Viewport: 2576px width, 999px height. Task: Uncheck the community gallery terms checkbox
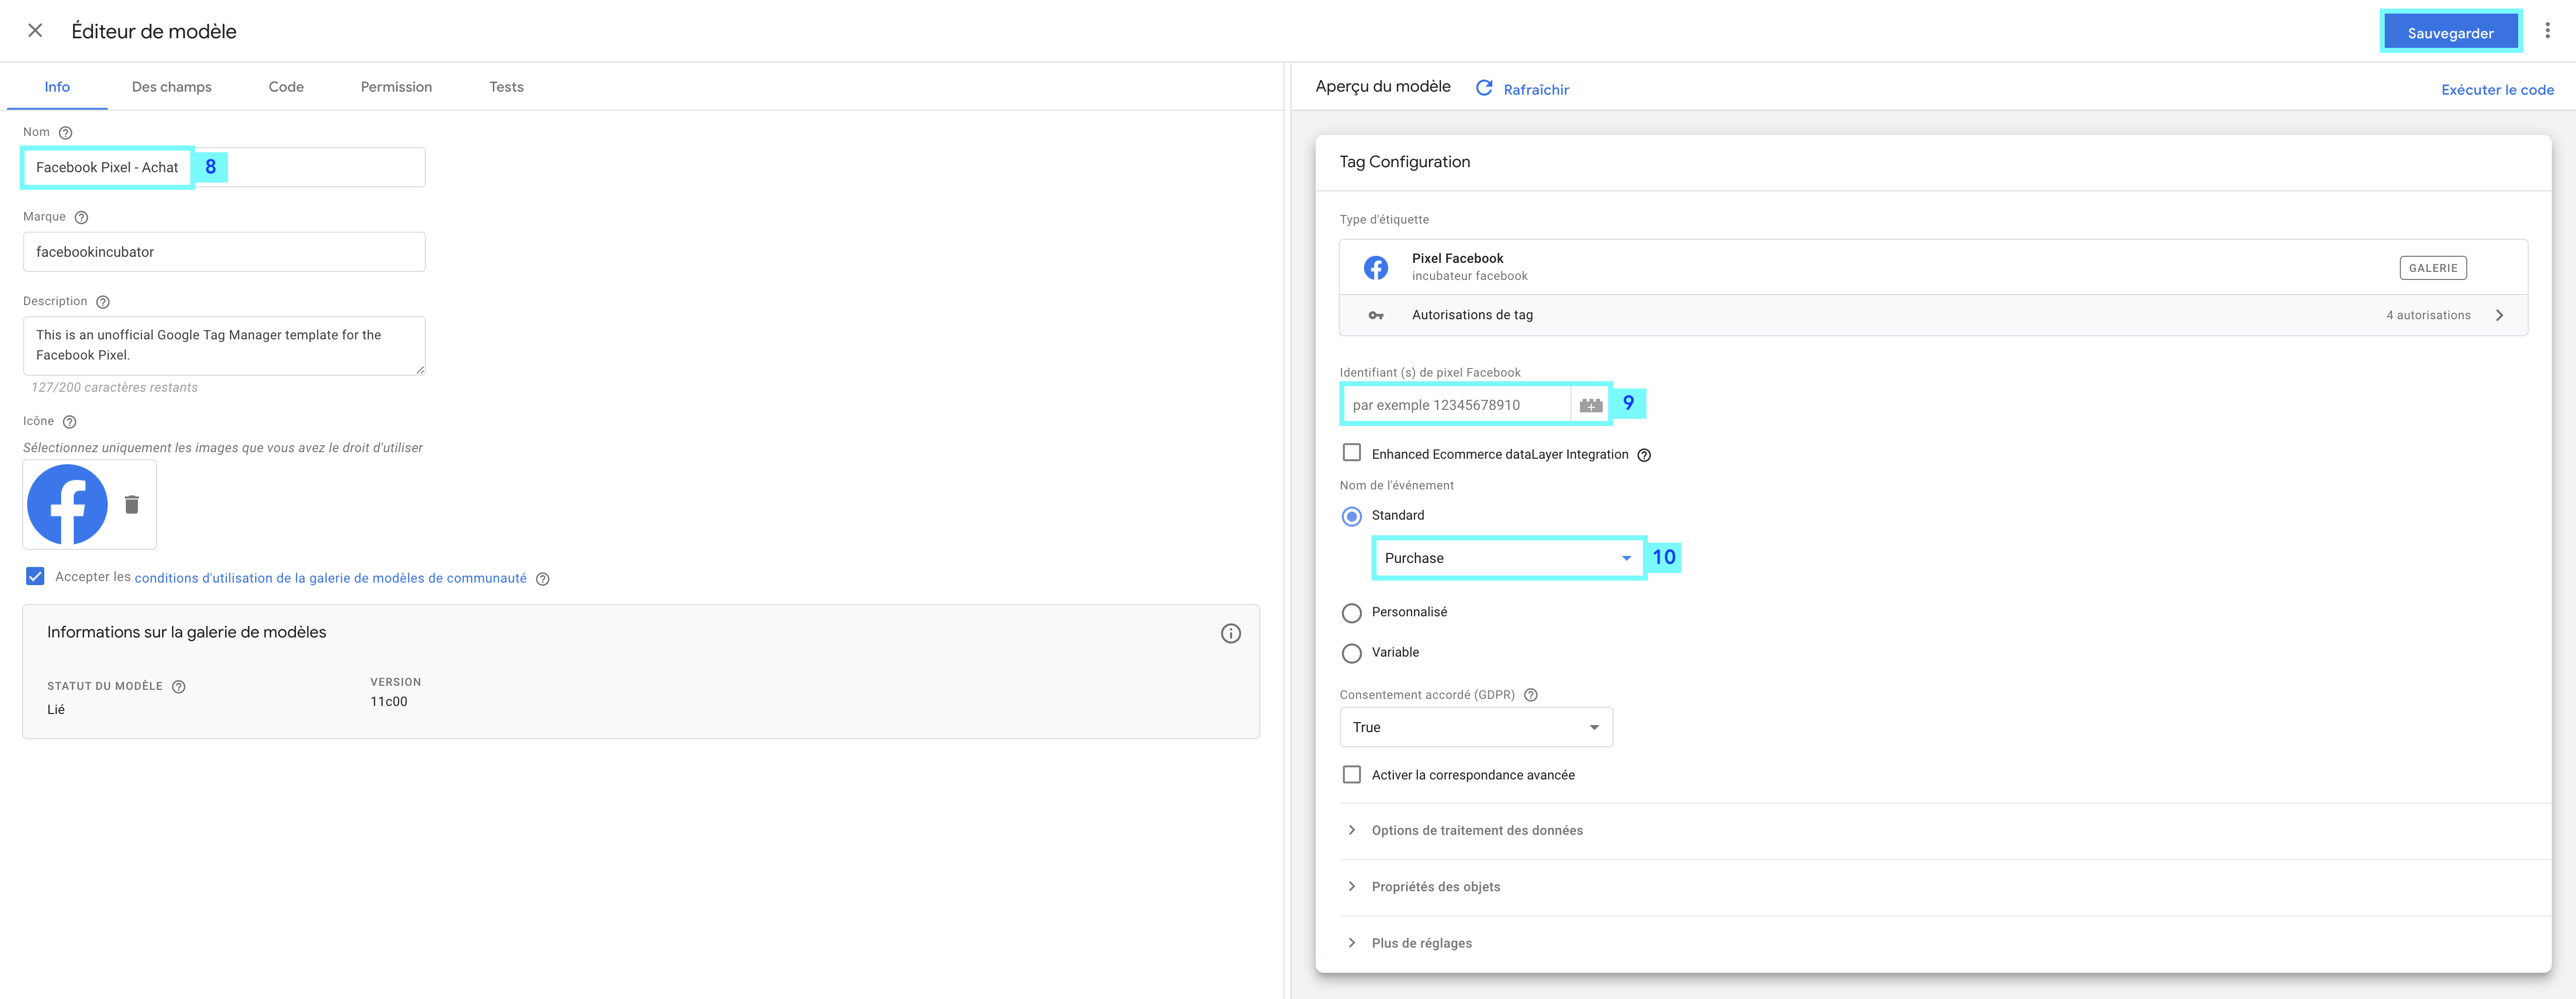pyautogui.click(x=36, y=577)
